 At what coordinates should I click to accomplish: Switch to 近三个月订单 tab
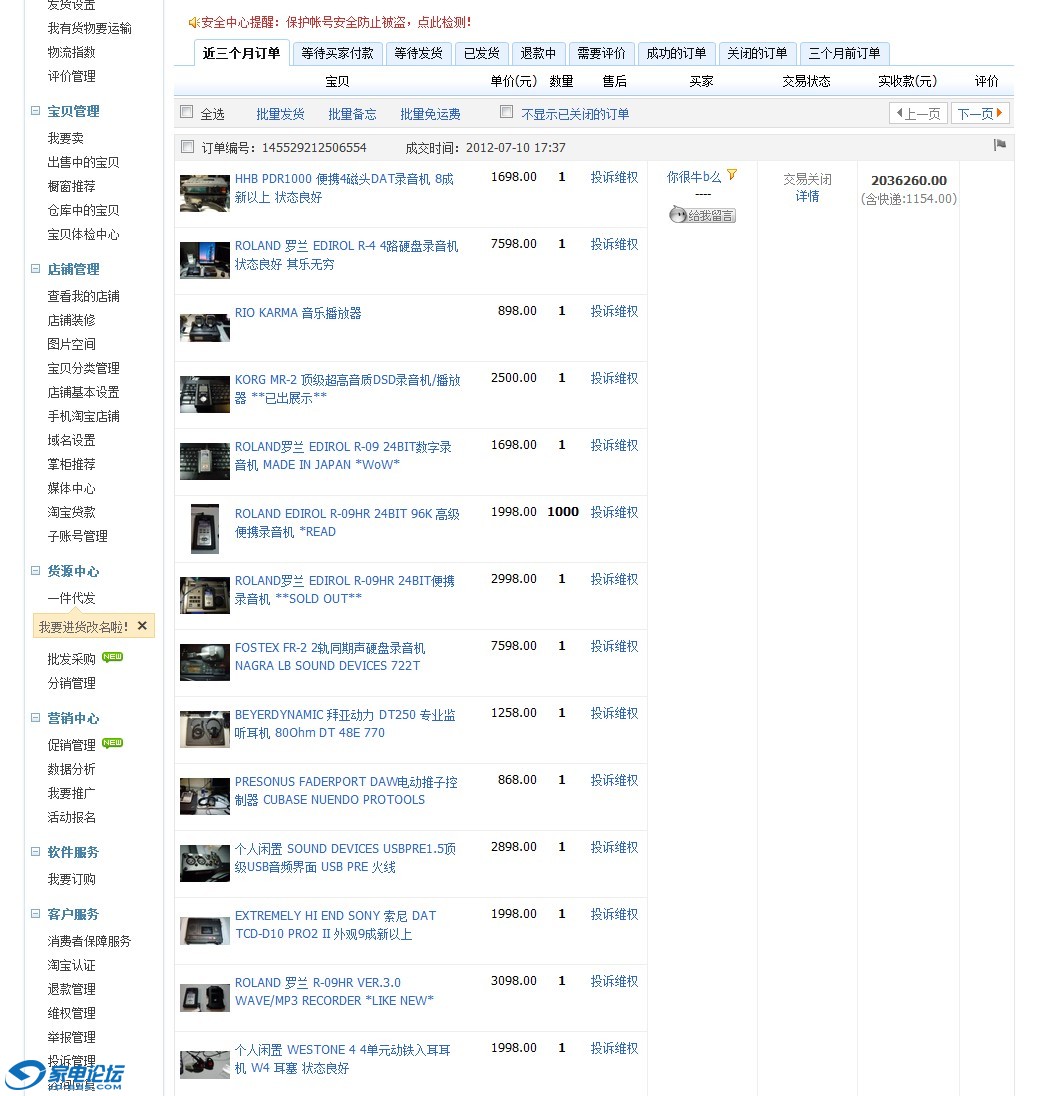click(x=241, y=53)
